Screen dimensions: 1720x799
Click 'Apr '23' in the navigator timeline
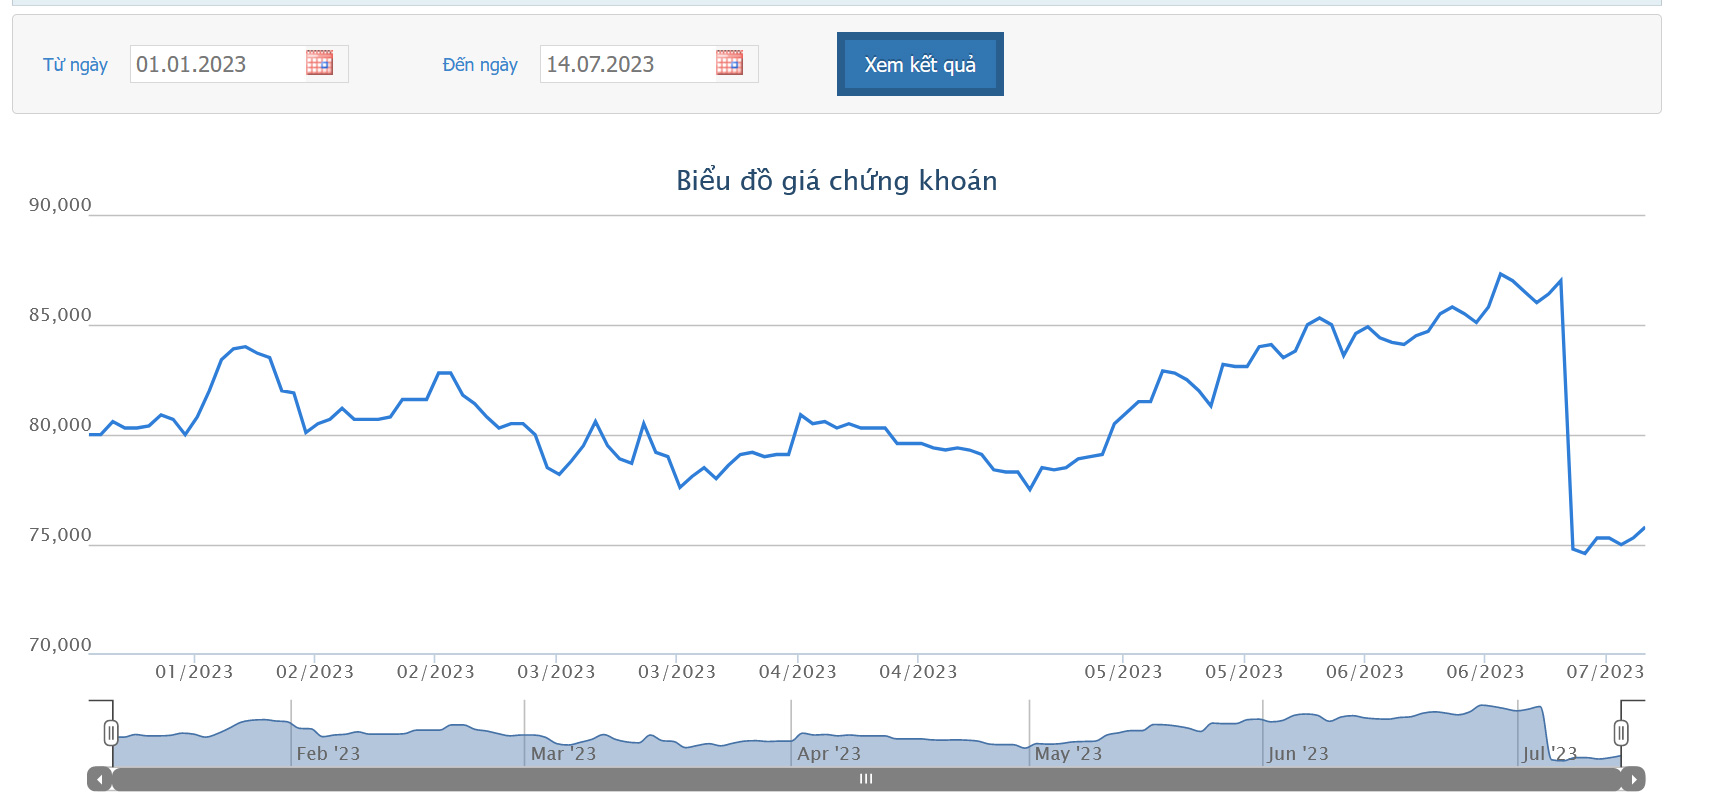pos(828,753)
